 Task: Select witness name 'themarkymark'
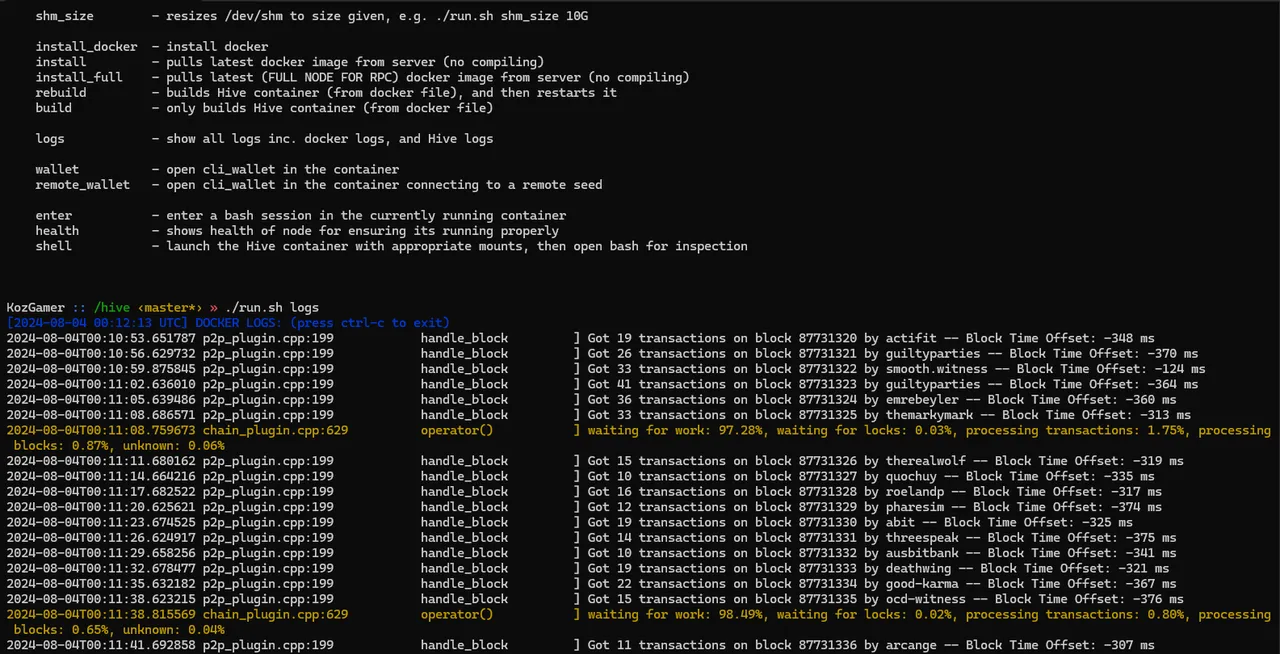930,415
